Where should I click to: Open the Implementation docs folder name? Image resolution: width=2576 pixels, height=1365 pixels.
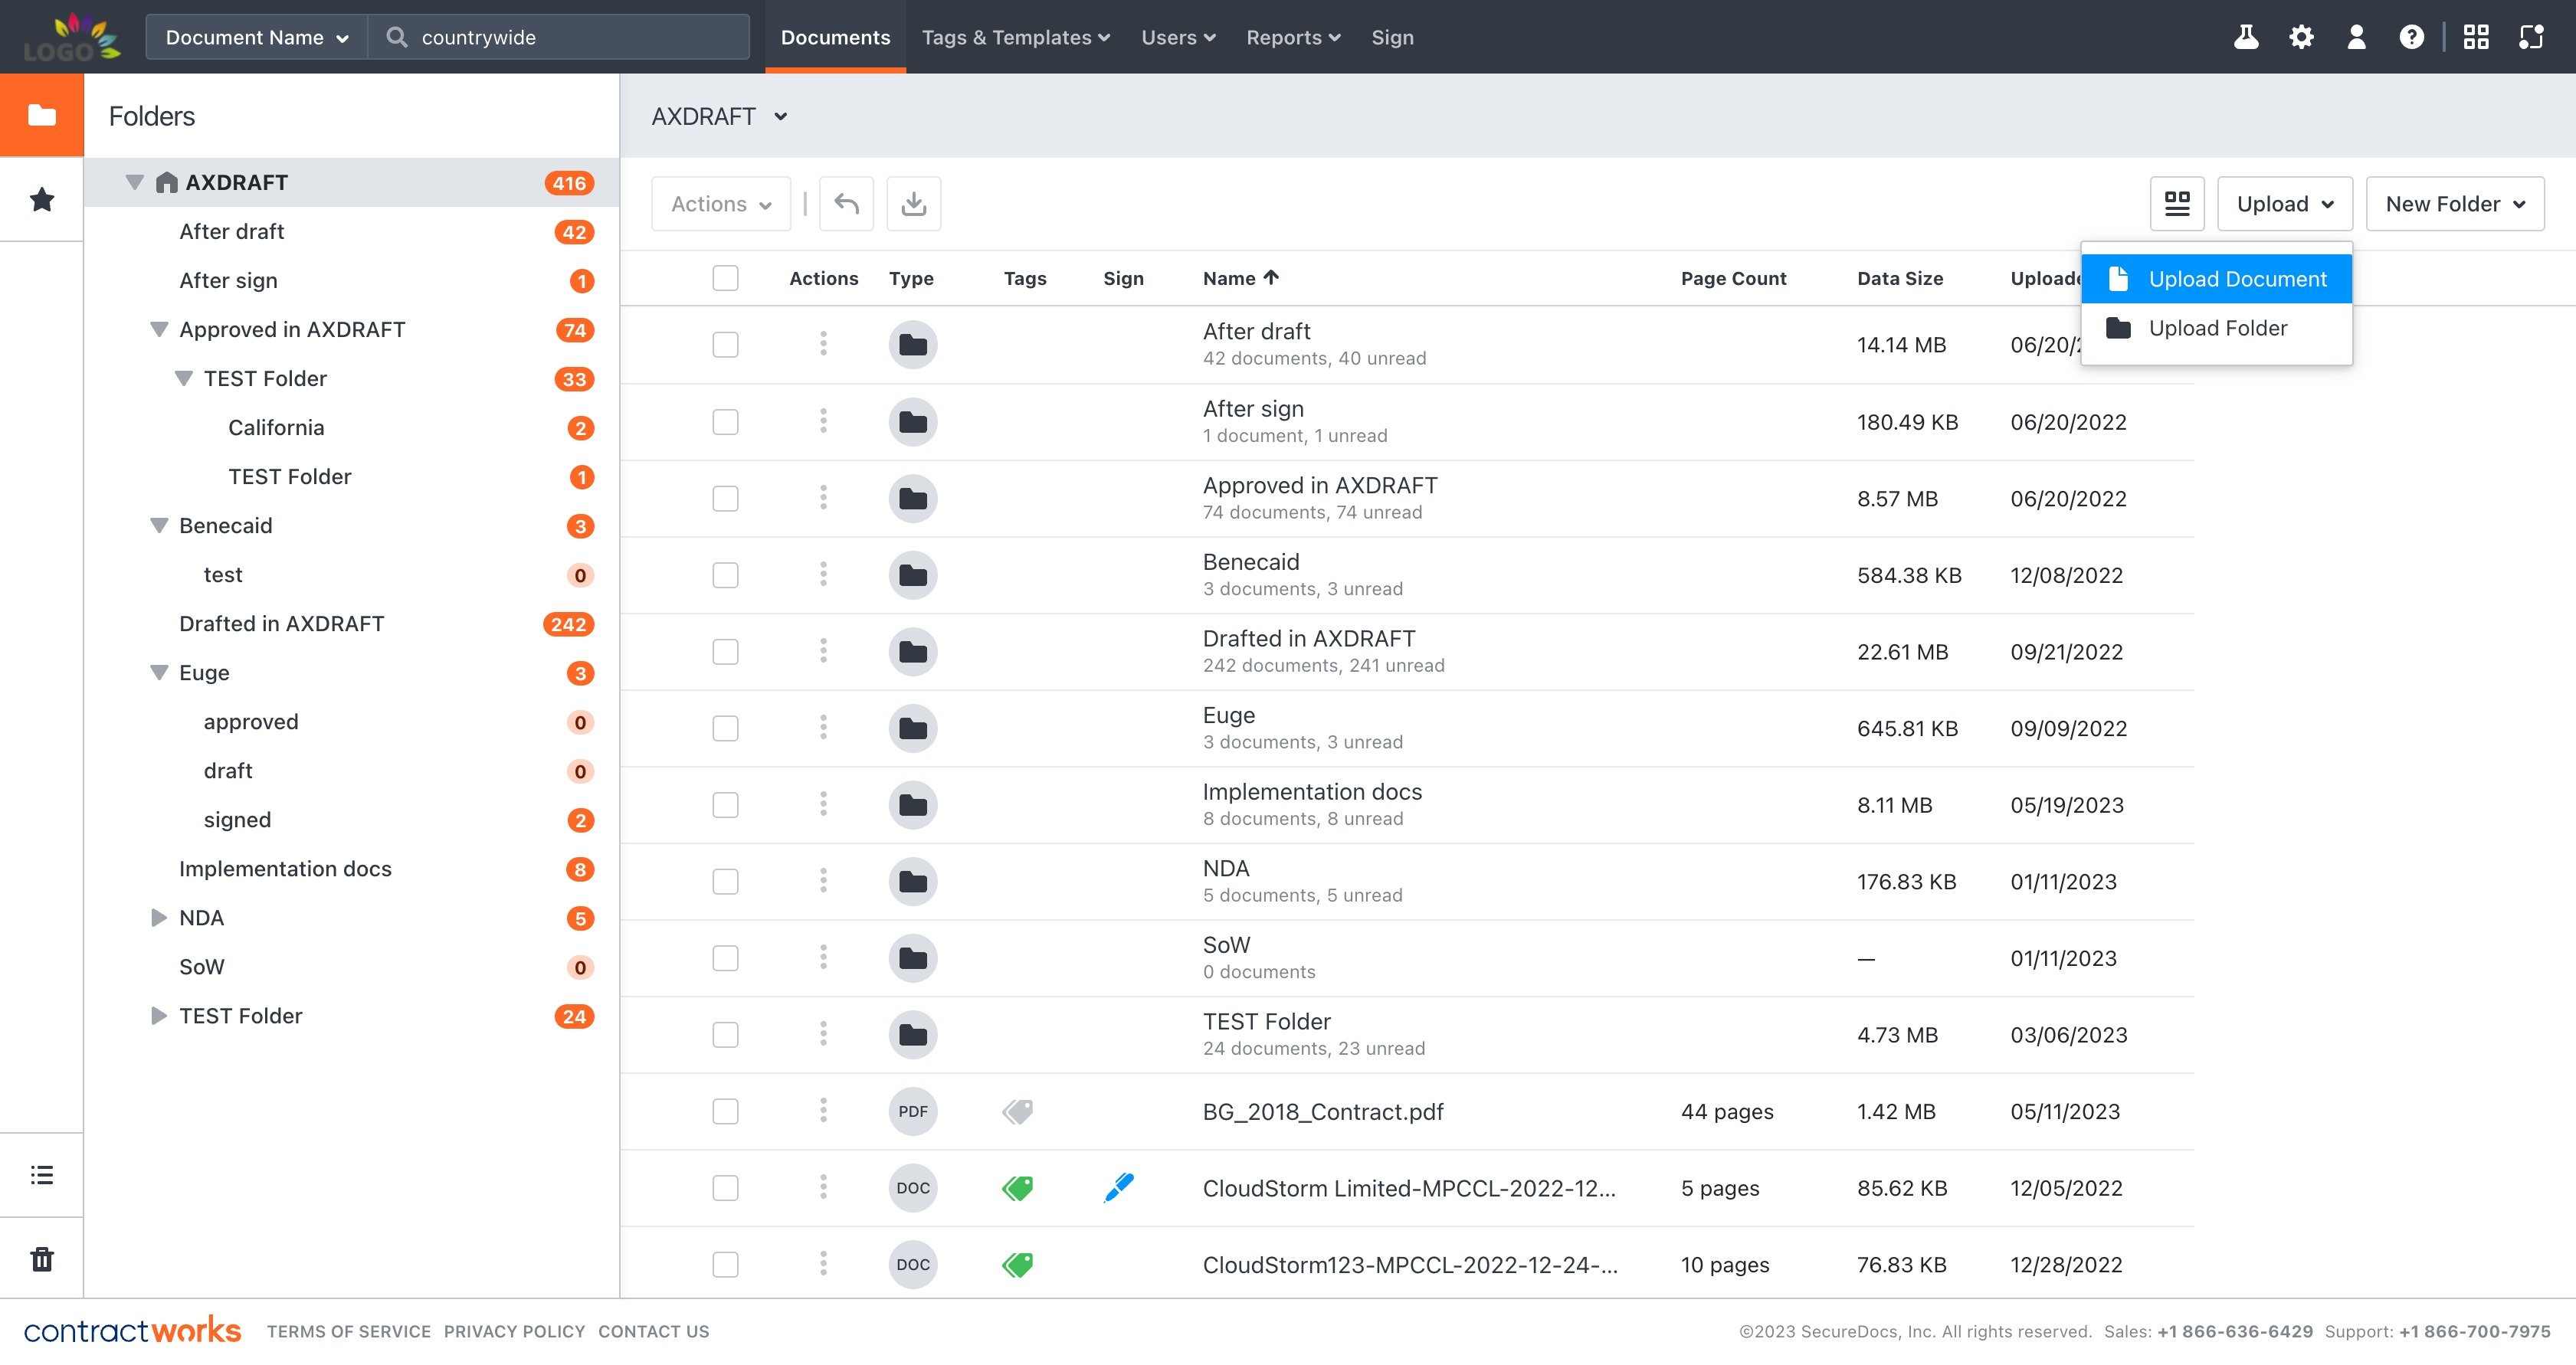point(1312,792)
